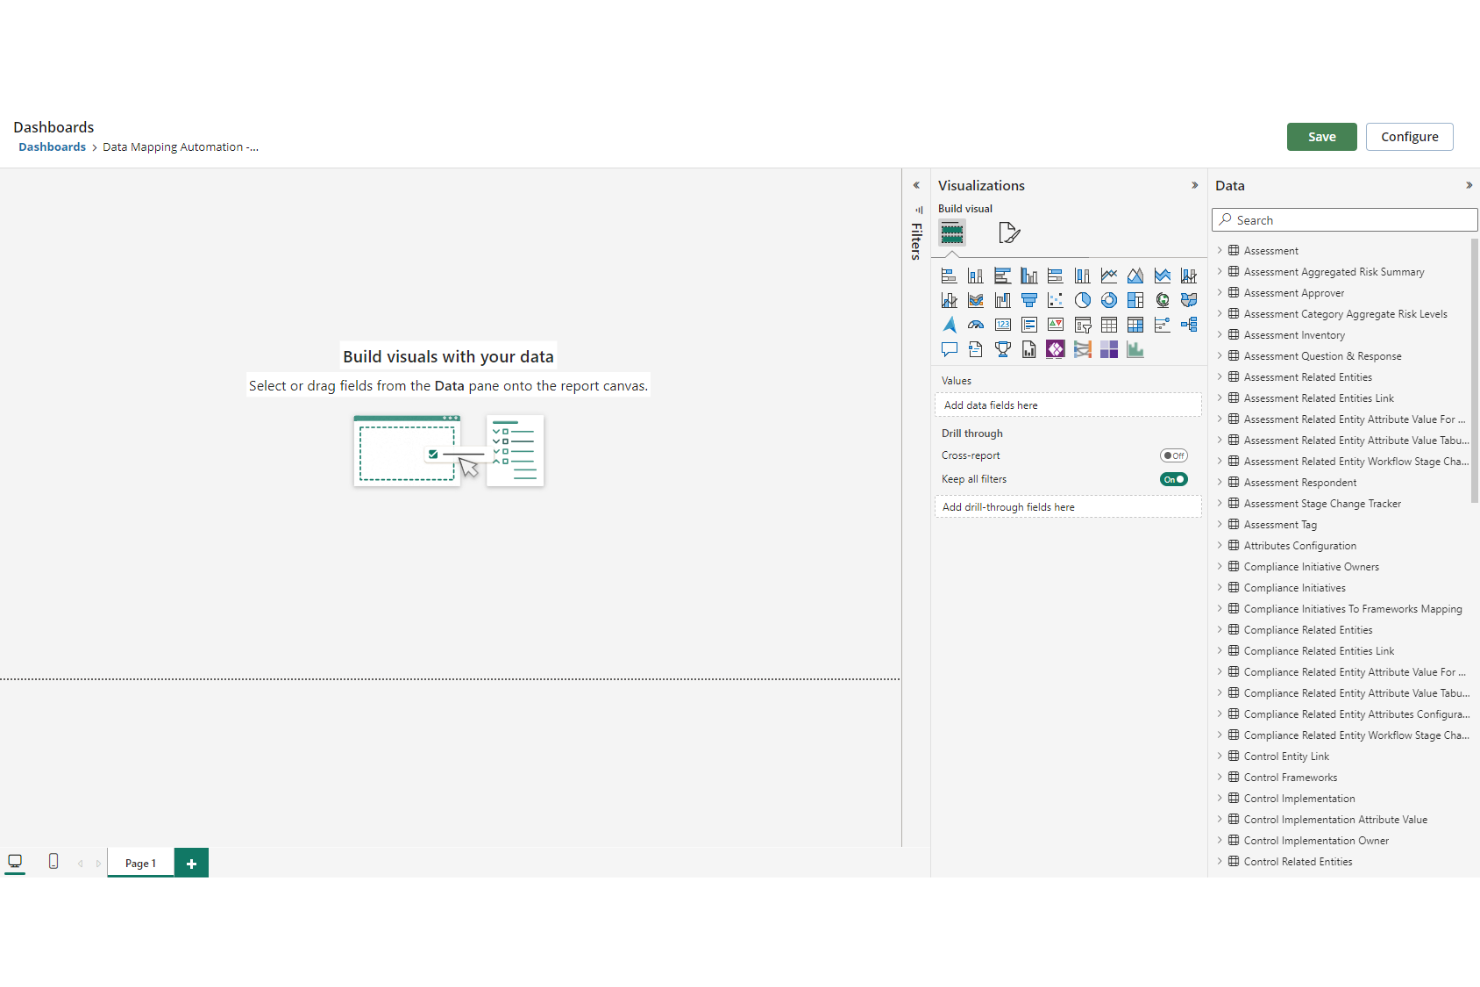Select the donut chart visualization
The height and width of the screenshot is (987, 1480).
(x=1108, y=299)
